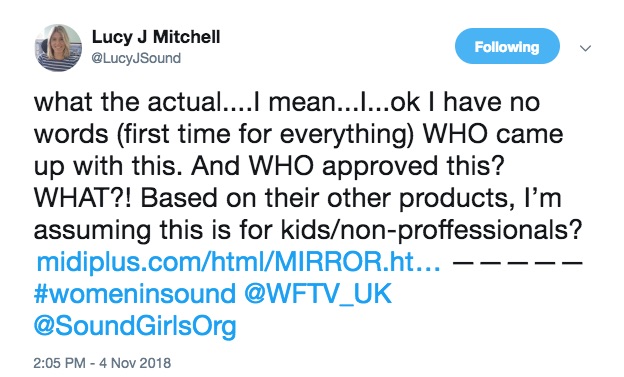Select the #womeninsound hashtag

(135, 294)
